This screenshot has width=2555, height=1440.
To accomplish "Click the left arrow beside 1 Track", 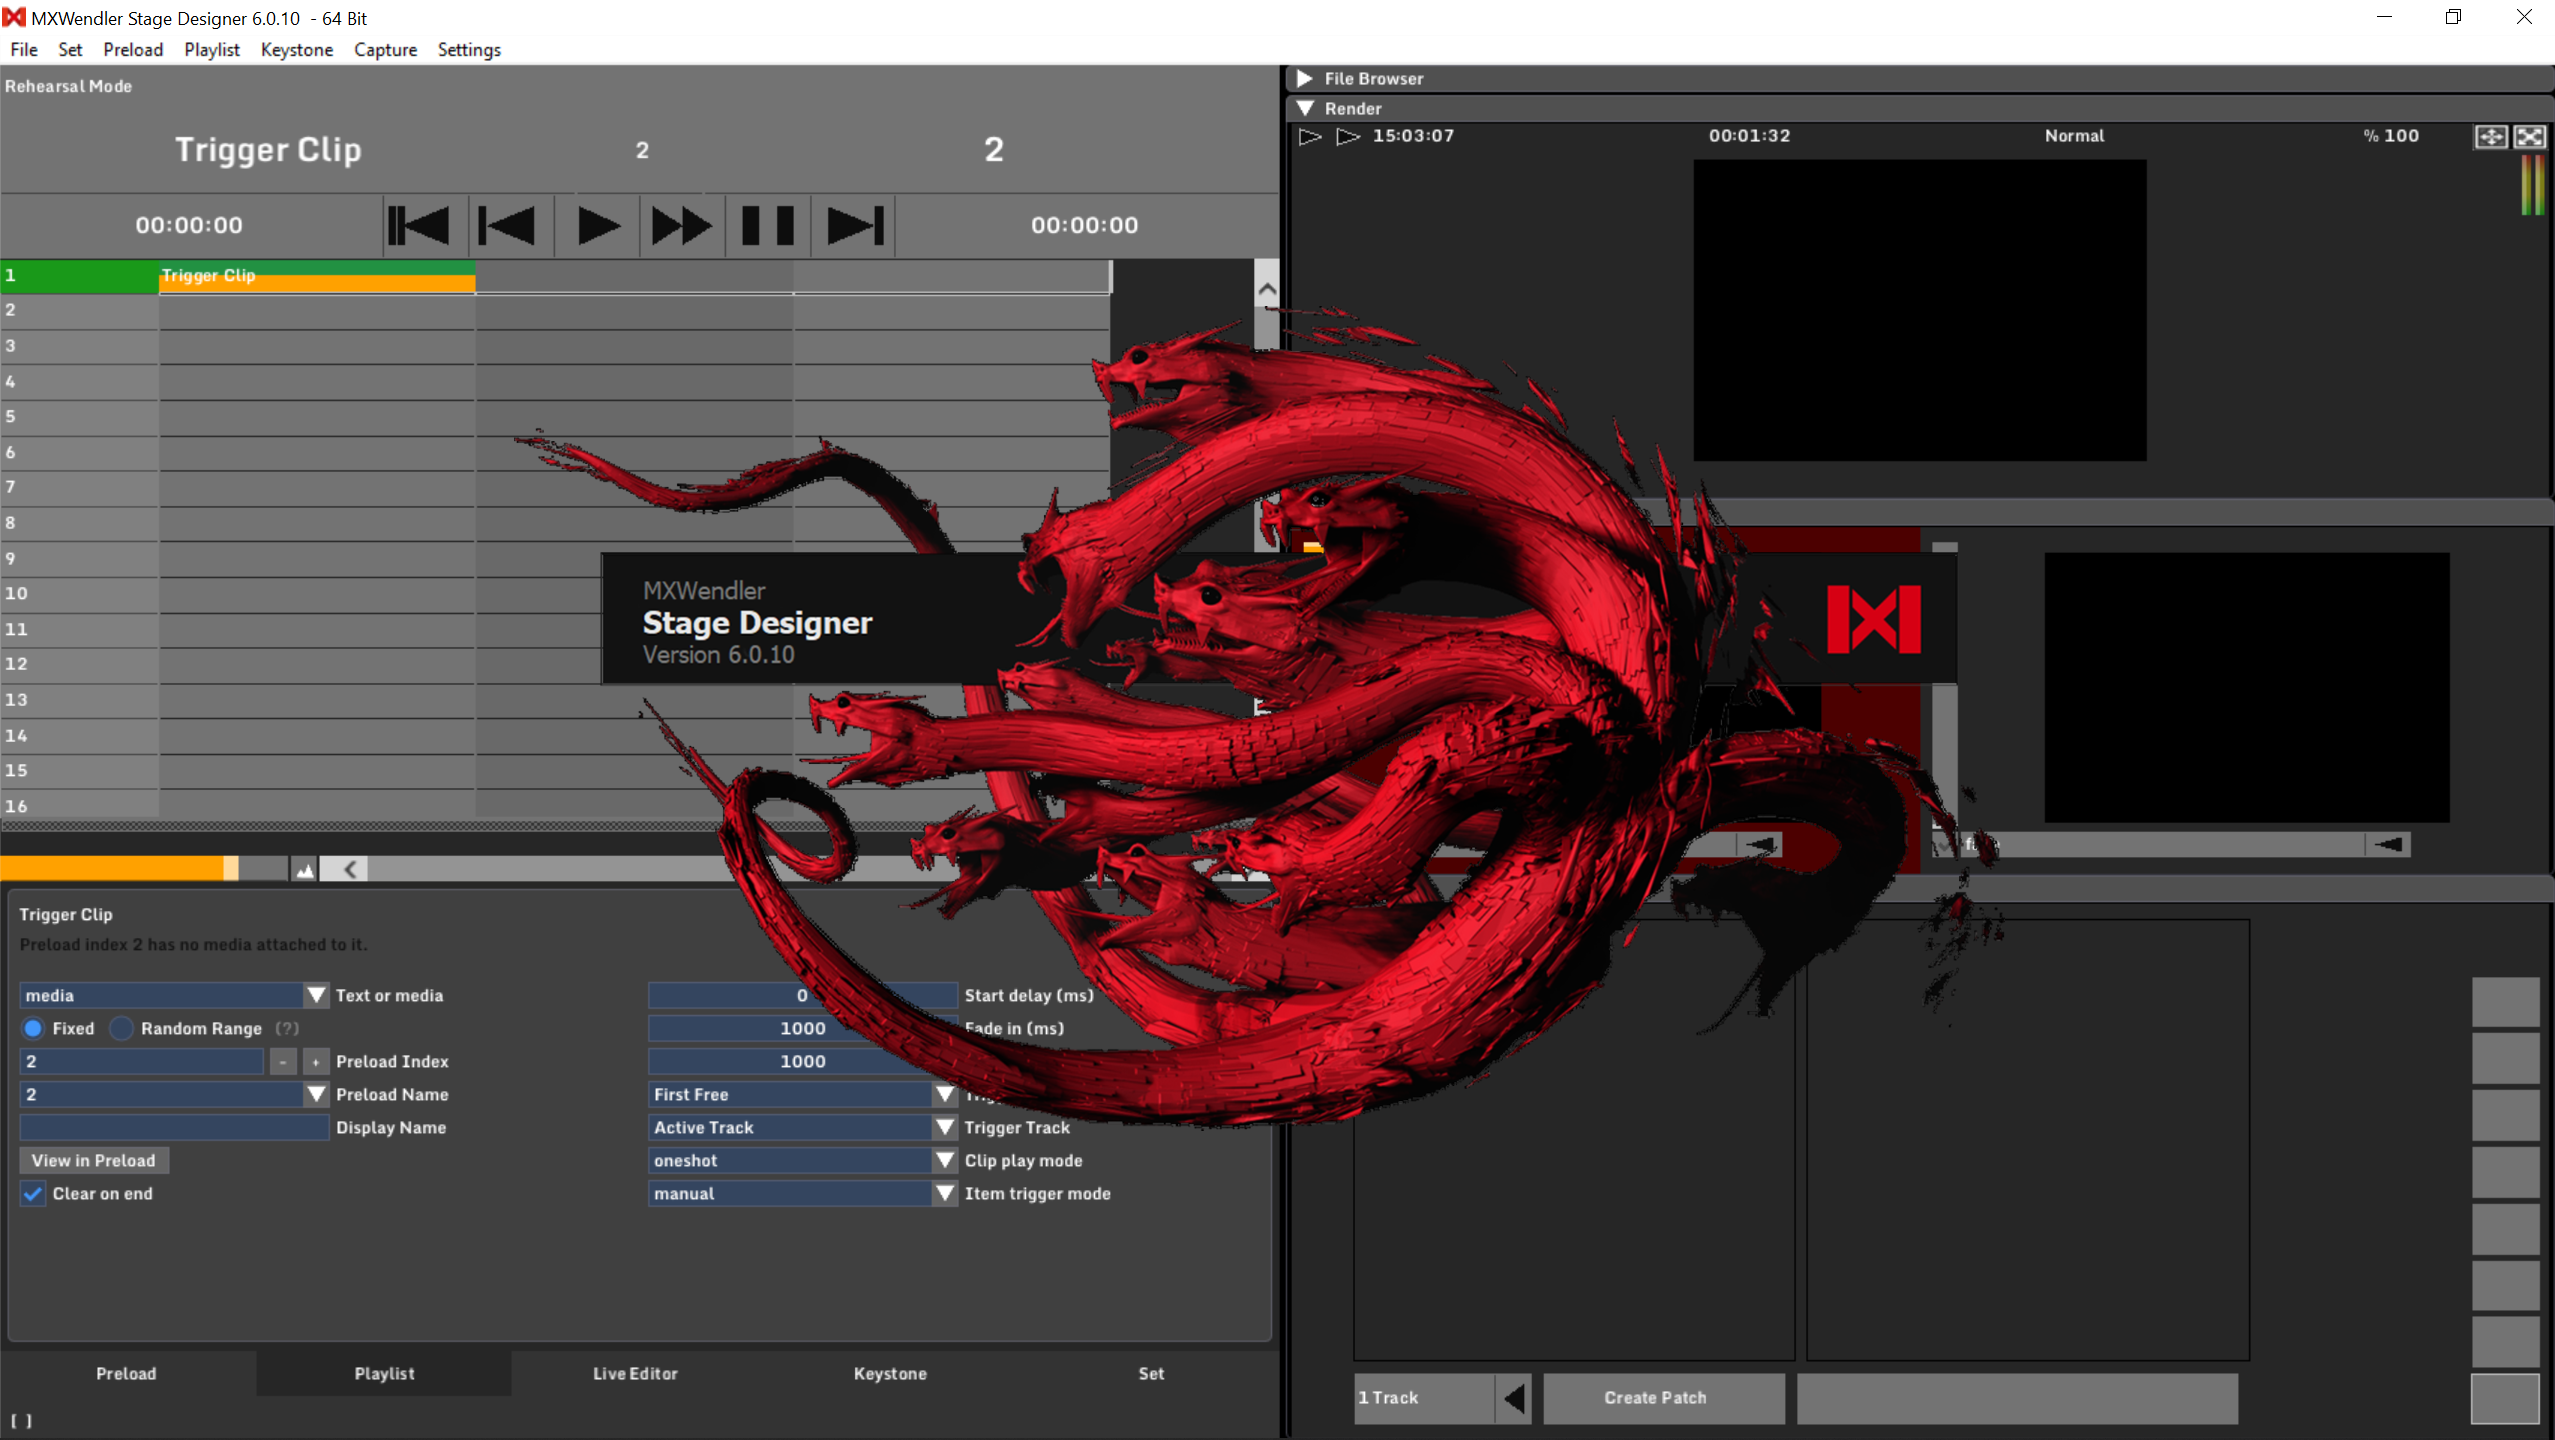I will pos(1514,1397).
